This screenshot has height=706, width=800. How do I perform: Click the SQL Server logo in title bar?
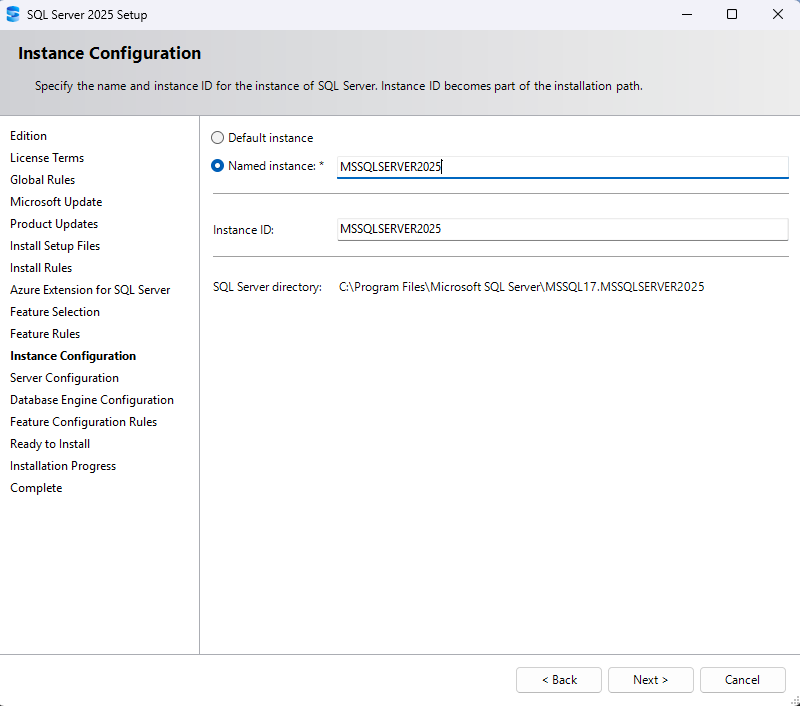pos(14,14)
